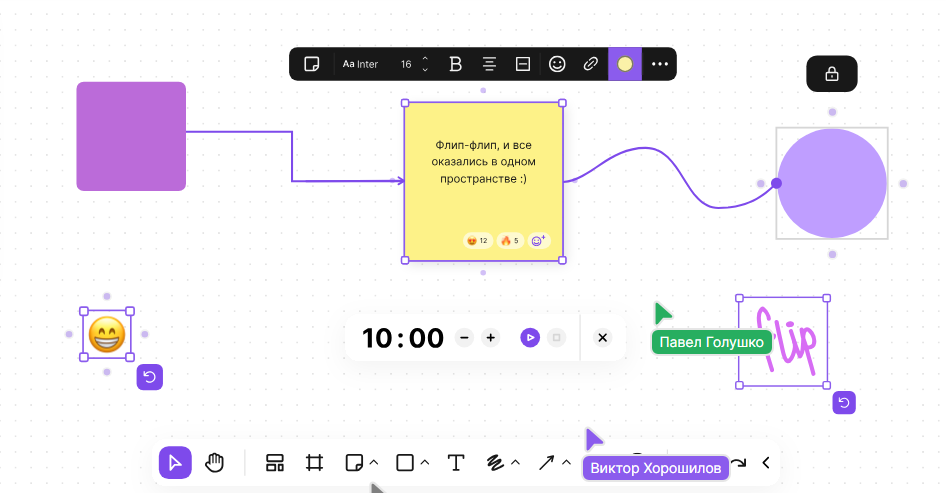
Task: Open the text alignment menu
Action: 490,64
